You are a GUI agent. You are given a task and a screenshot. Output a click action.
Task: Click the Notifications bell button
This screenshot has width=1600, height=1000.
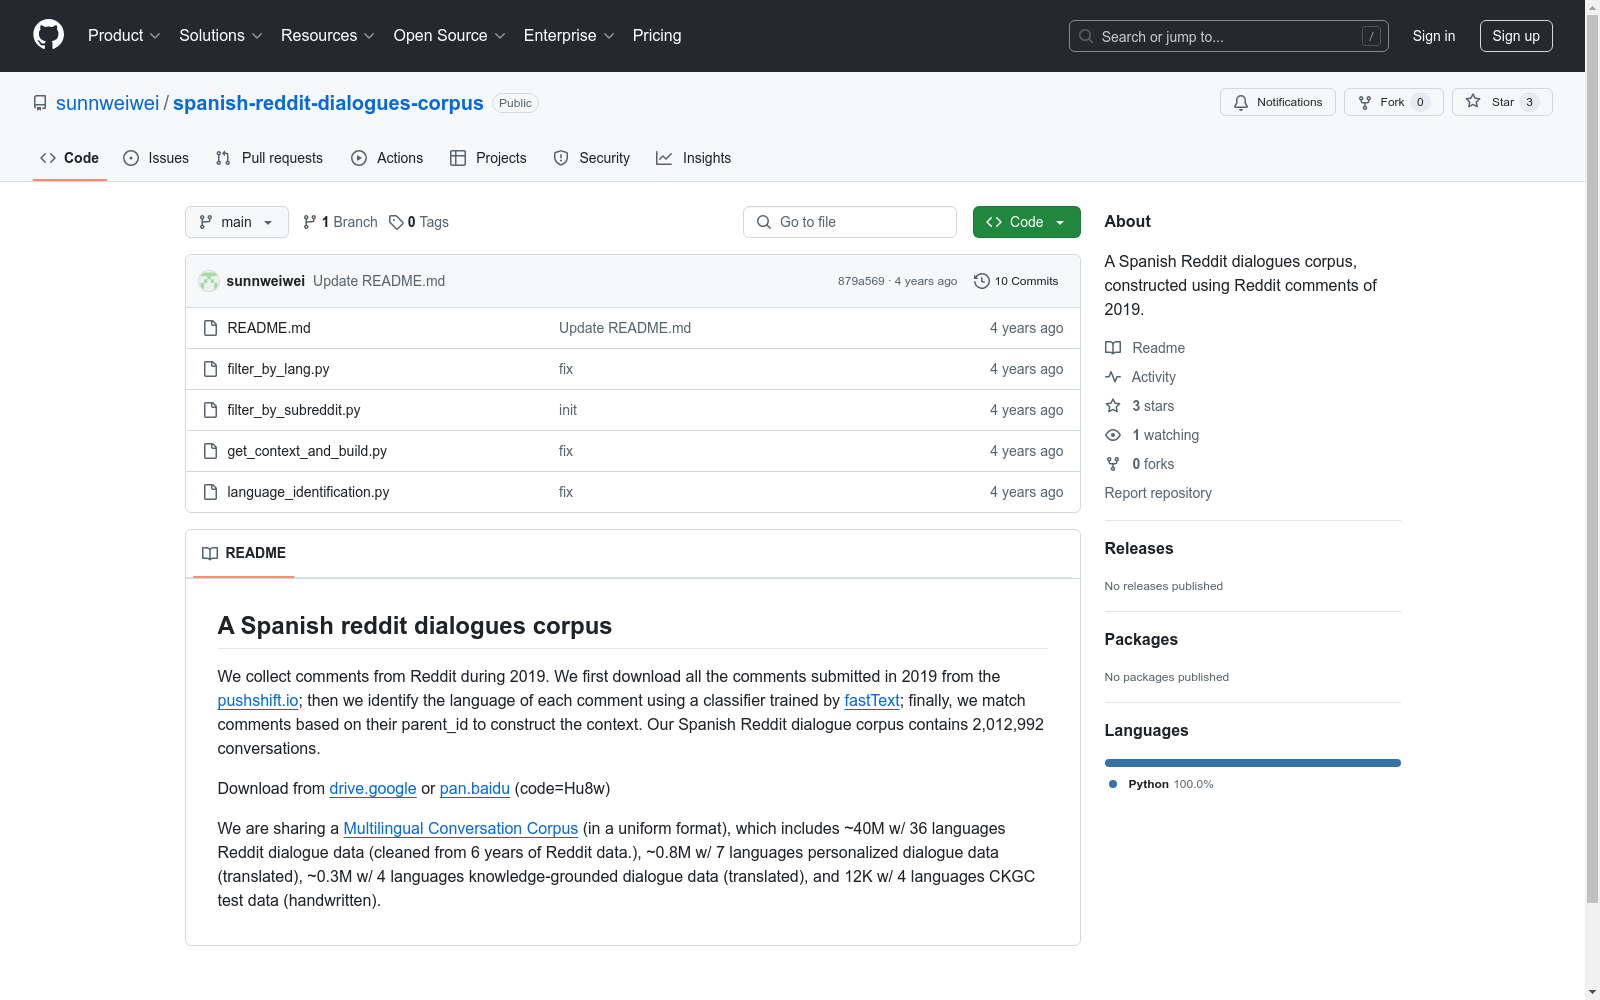click(x=1278, y=102)
